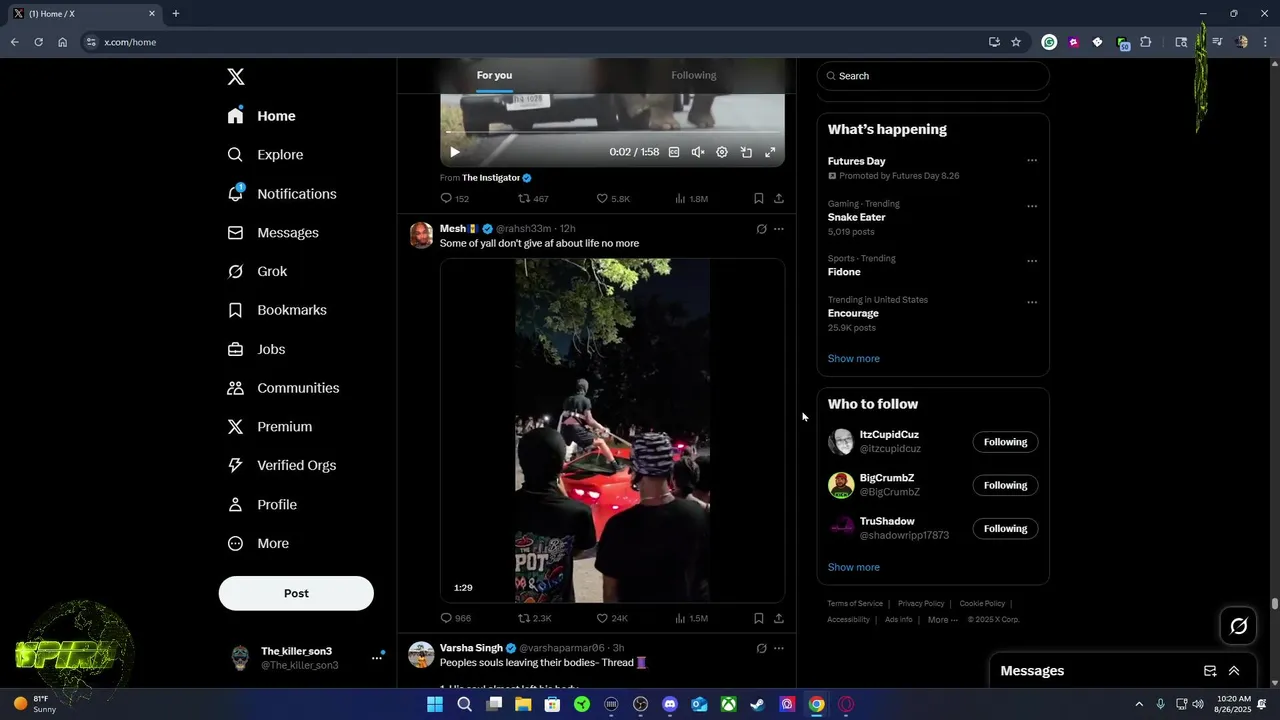Compose new message in Messages drawer
The height and width of the screenshot is (720, 1280).
pos(1210,671)
